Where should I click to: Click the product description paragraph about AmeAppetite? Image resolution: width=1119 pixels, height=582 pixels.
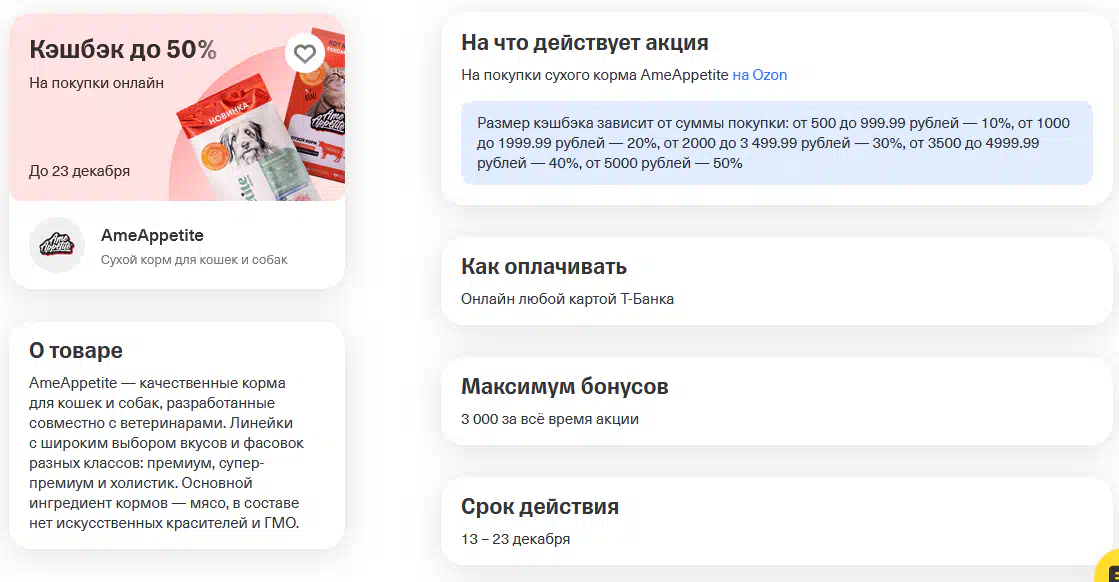(x=166, y=453)
